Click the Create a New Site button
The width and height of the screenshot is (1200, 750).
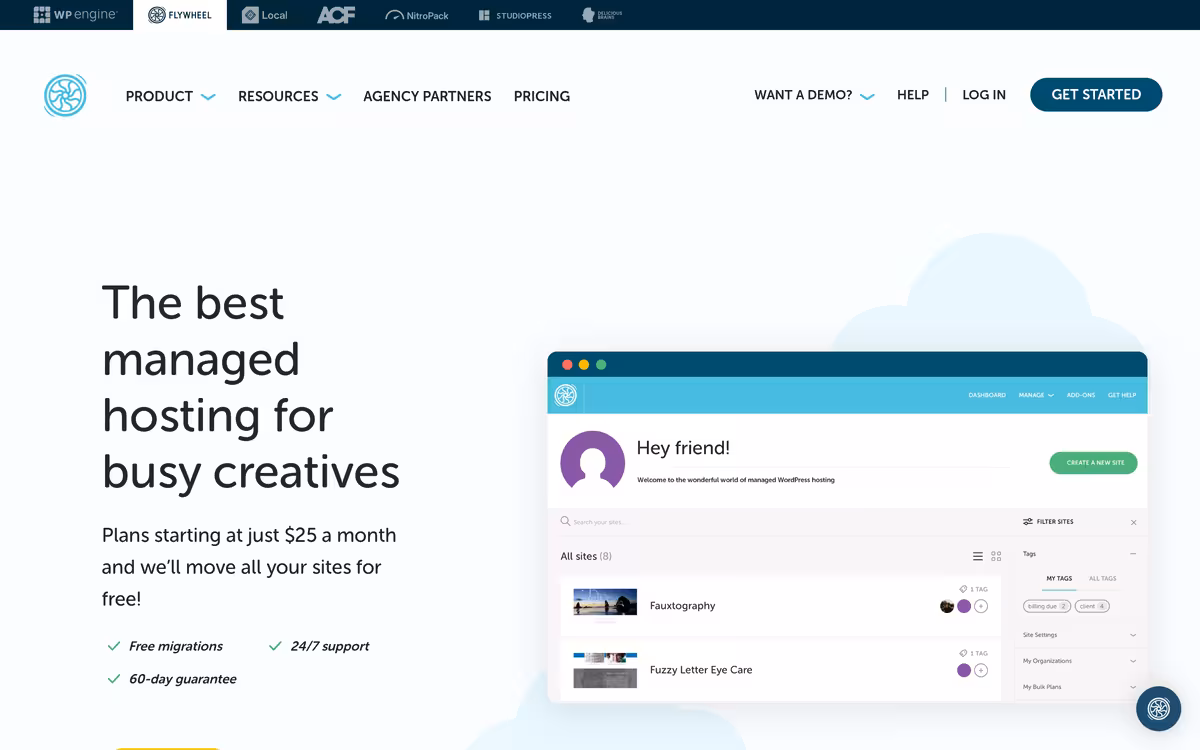(1094, 463)
